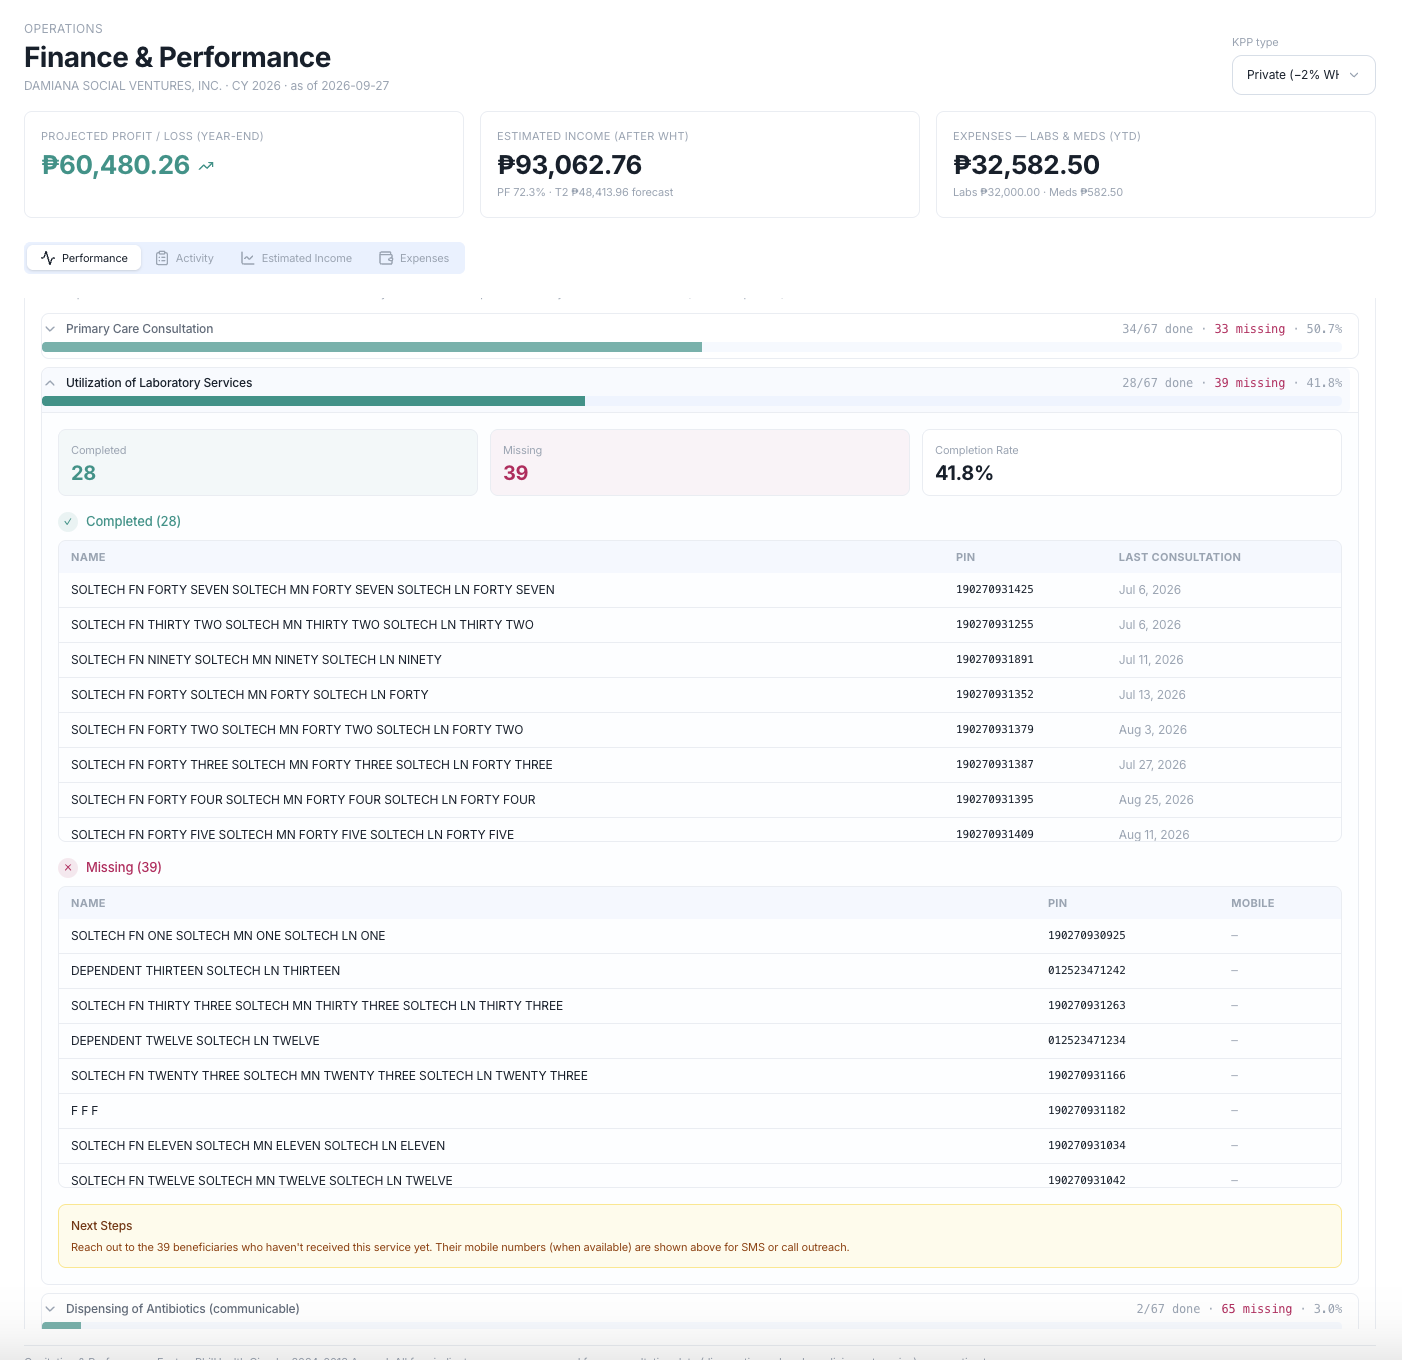Click the trending-up arrow beside projected profit

point(206,166)
